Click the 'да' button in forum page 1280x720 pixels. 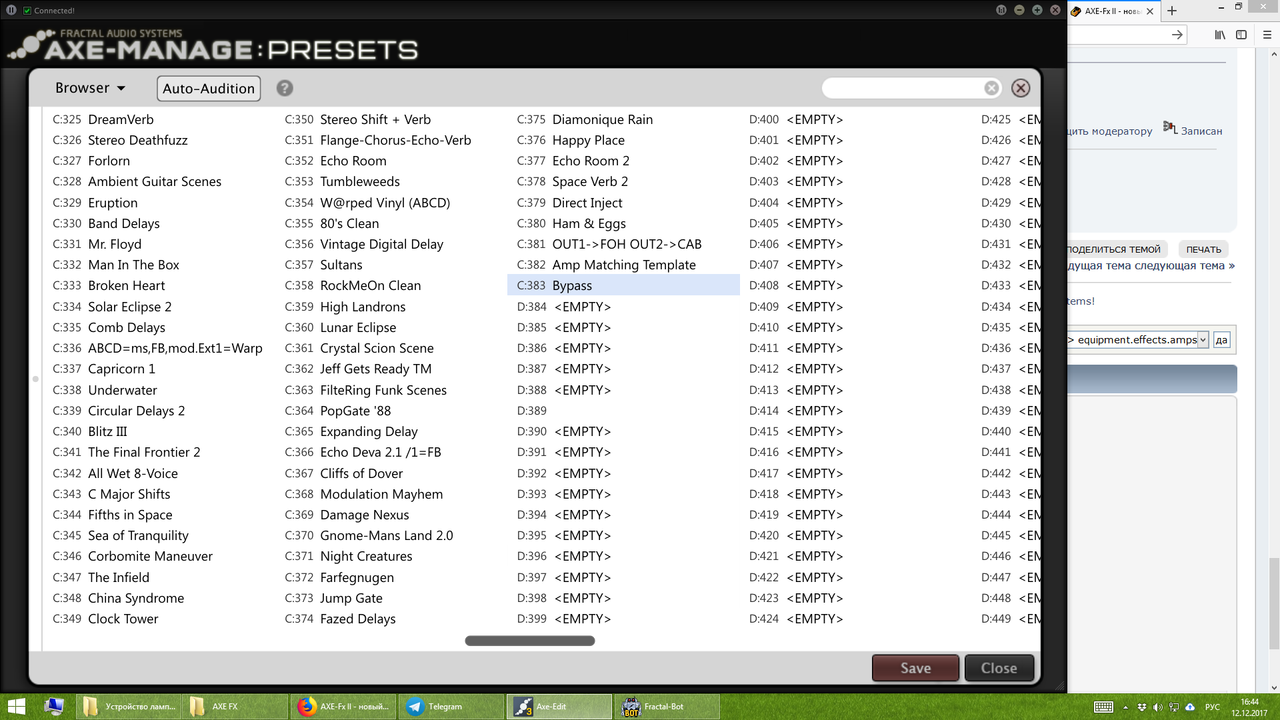coord(1221,340)
